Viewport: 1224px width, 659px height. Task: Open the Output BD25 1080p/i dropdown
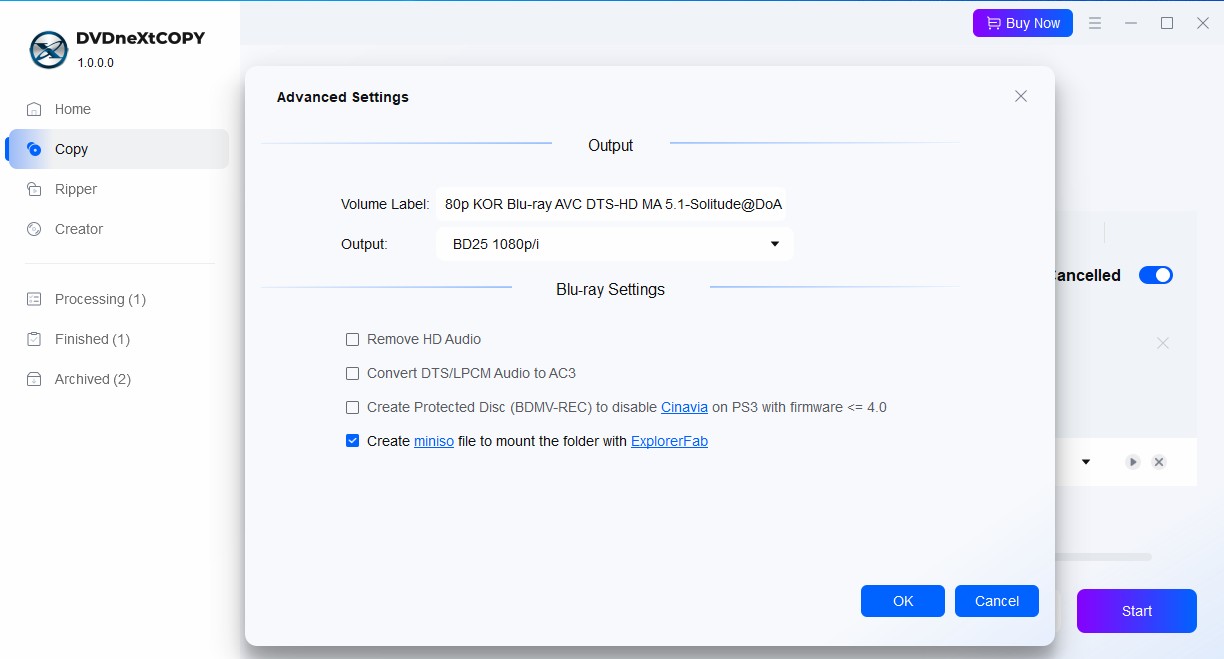tap(614, 244)
